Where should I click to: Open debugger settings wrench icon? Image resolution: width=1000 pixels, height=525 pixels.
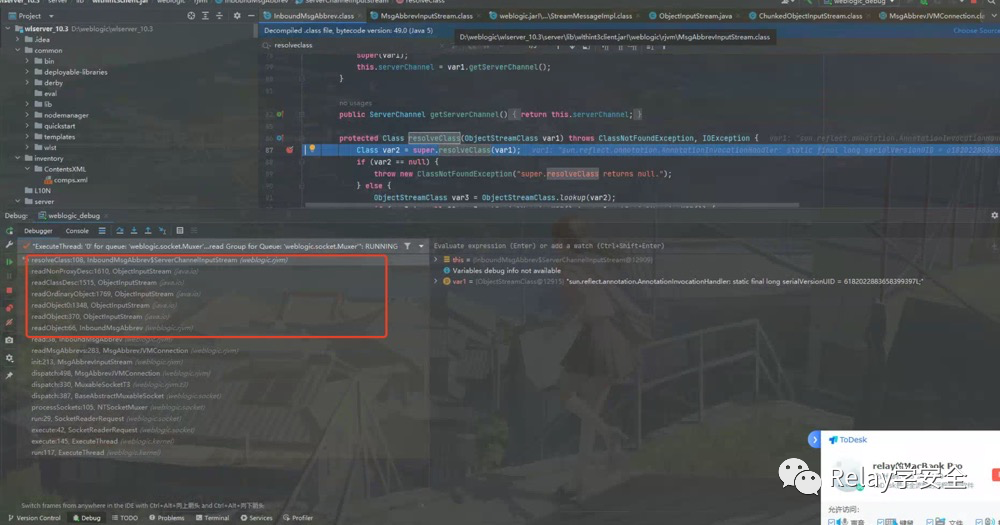(9, 245)
